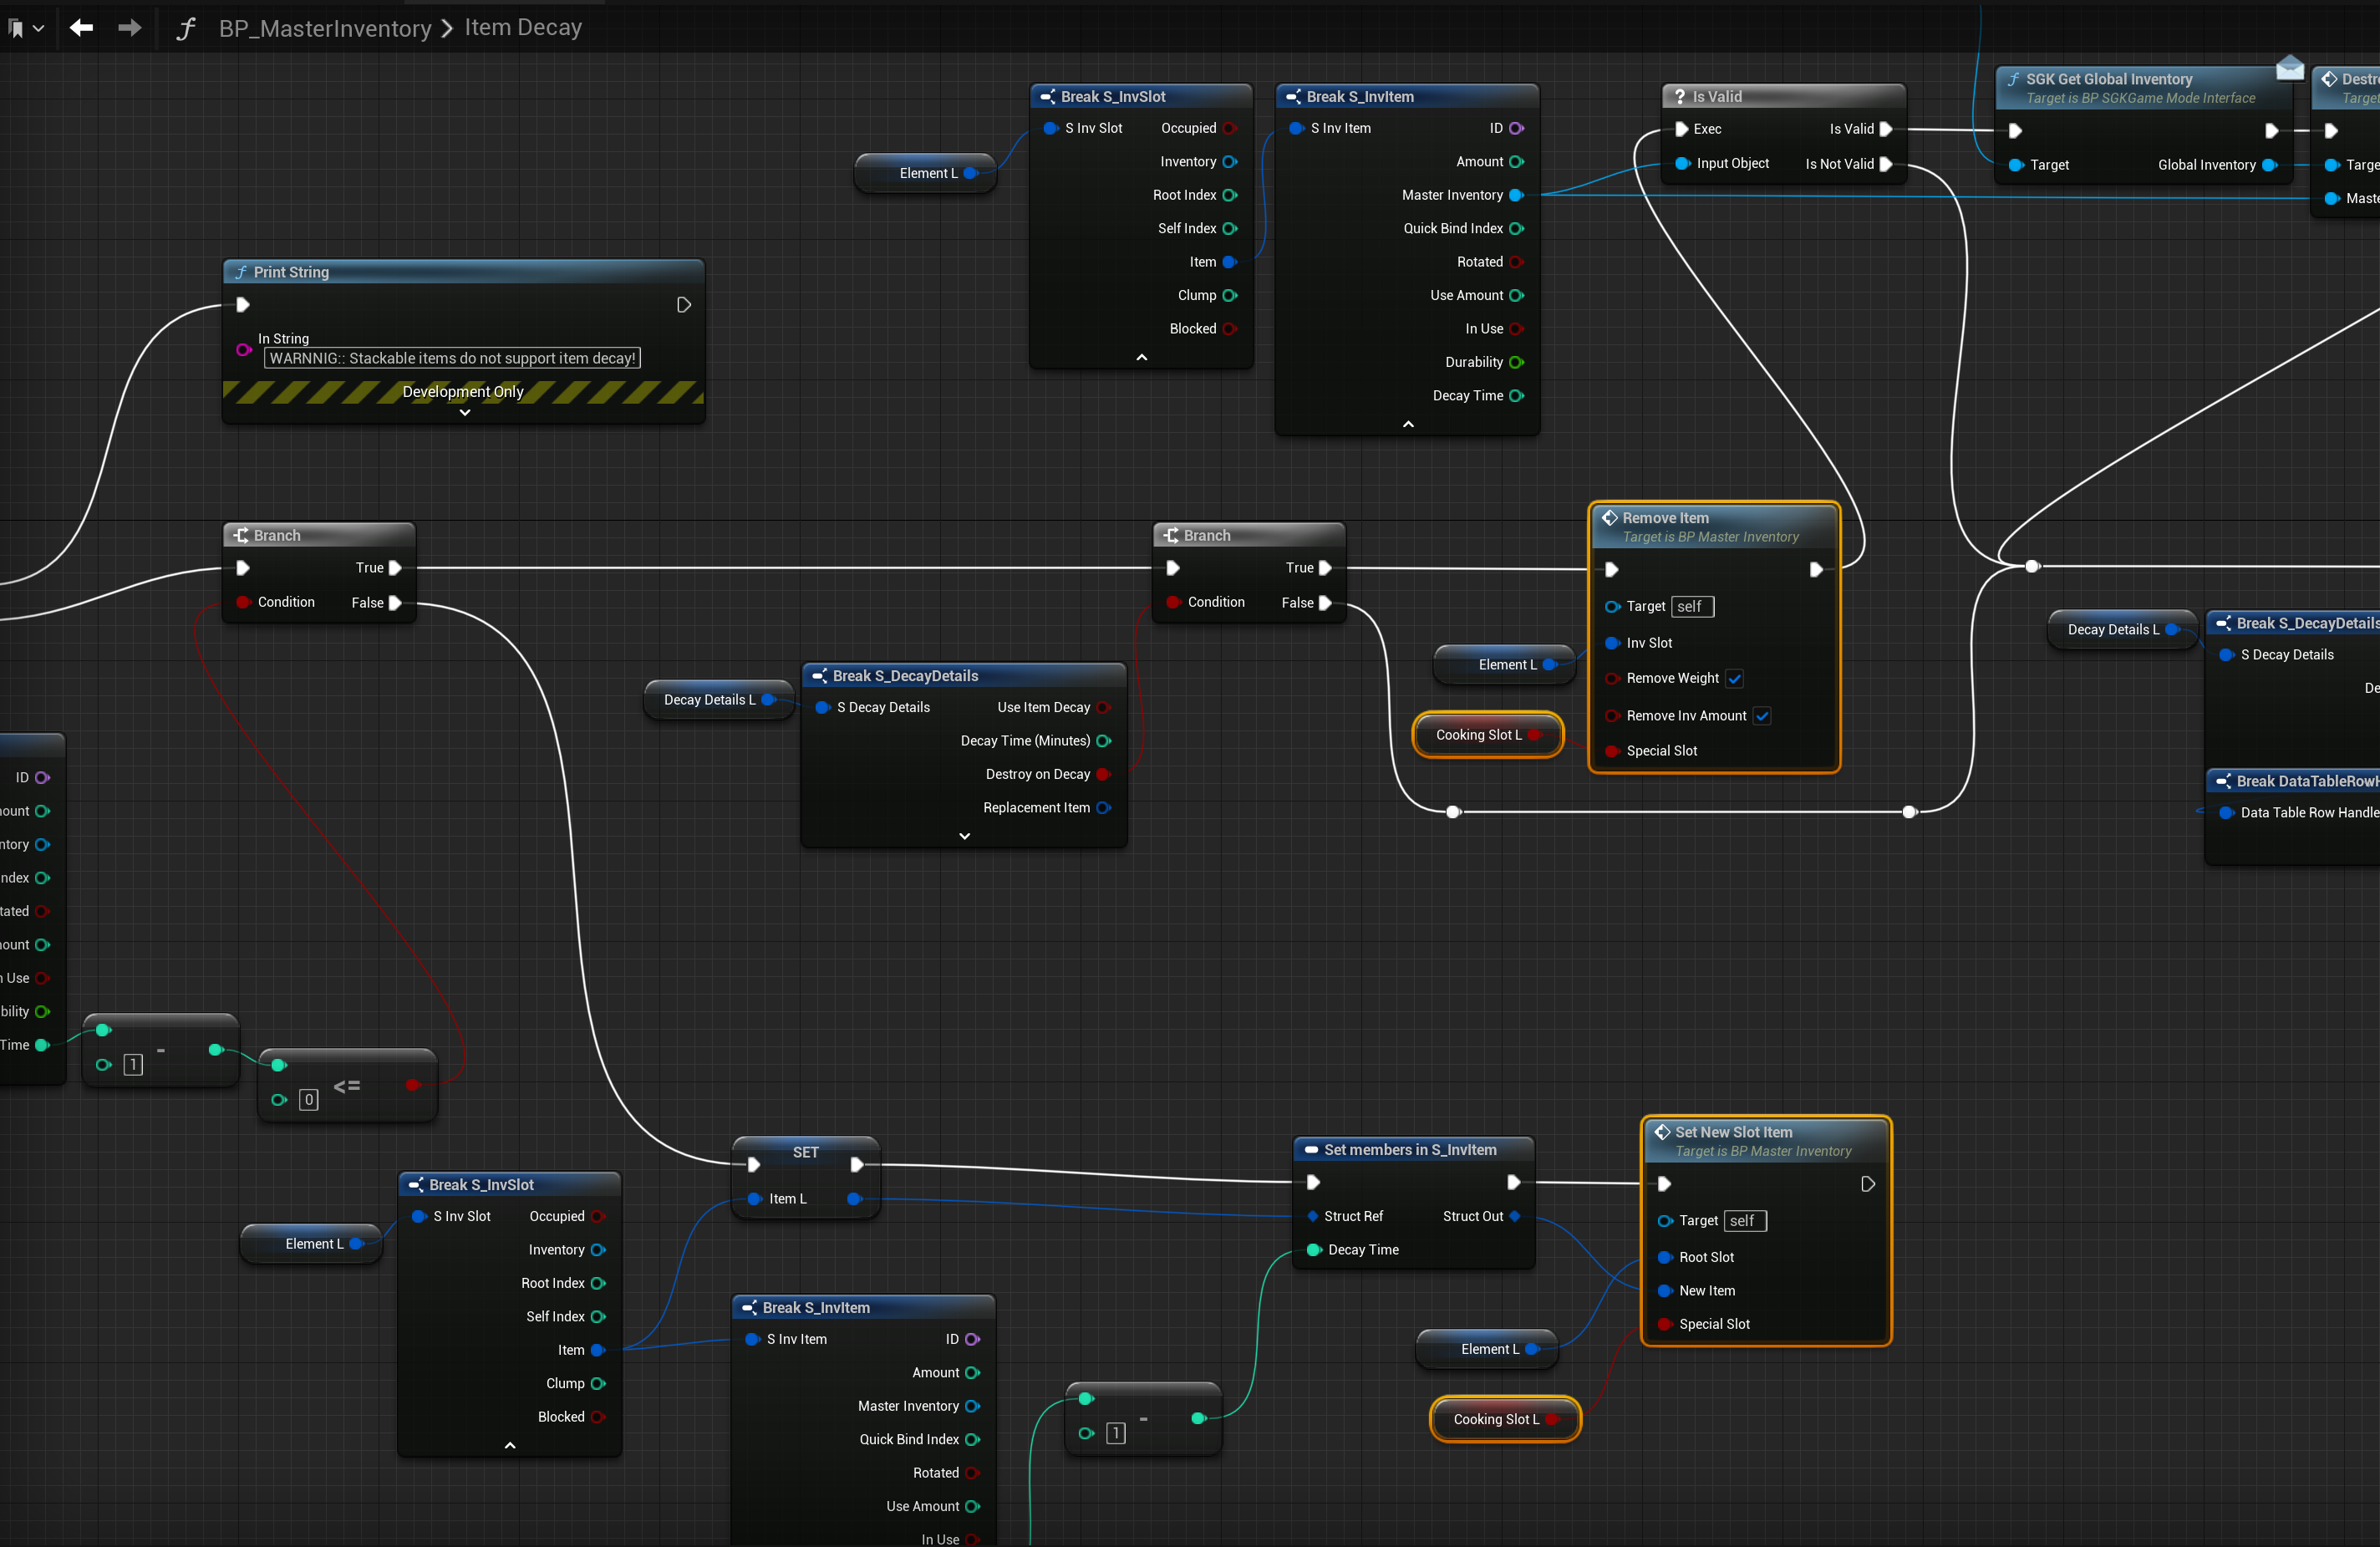Click the Is Valid node question-mark icon
The height and width of the screenshot is (1547, 2380).
pos(1680,97)
